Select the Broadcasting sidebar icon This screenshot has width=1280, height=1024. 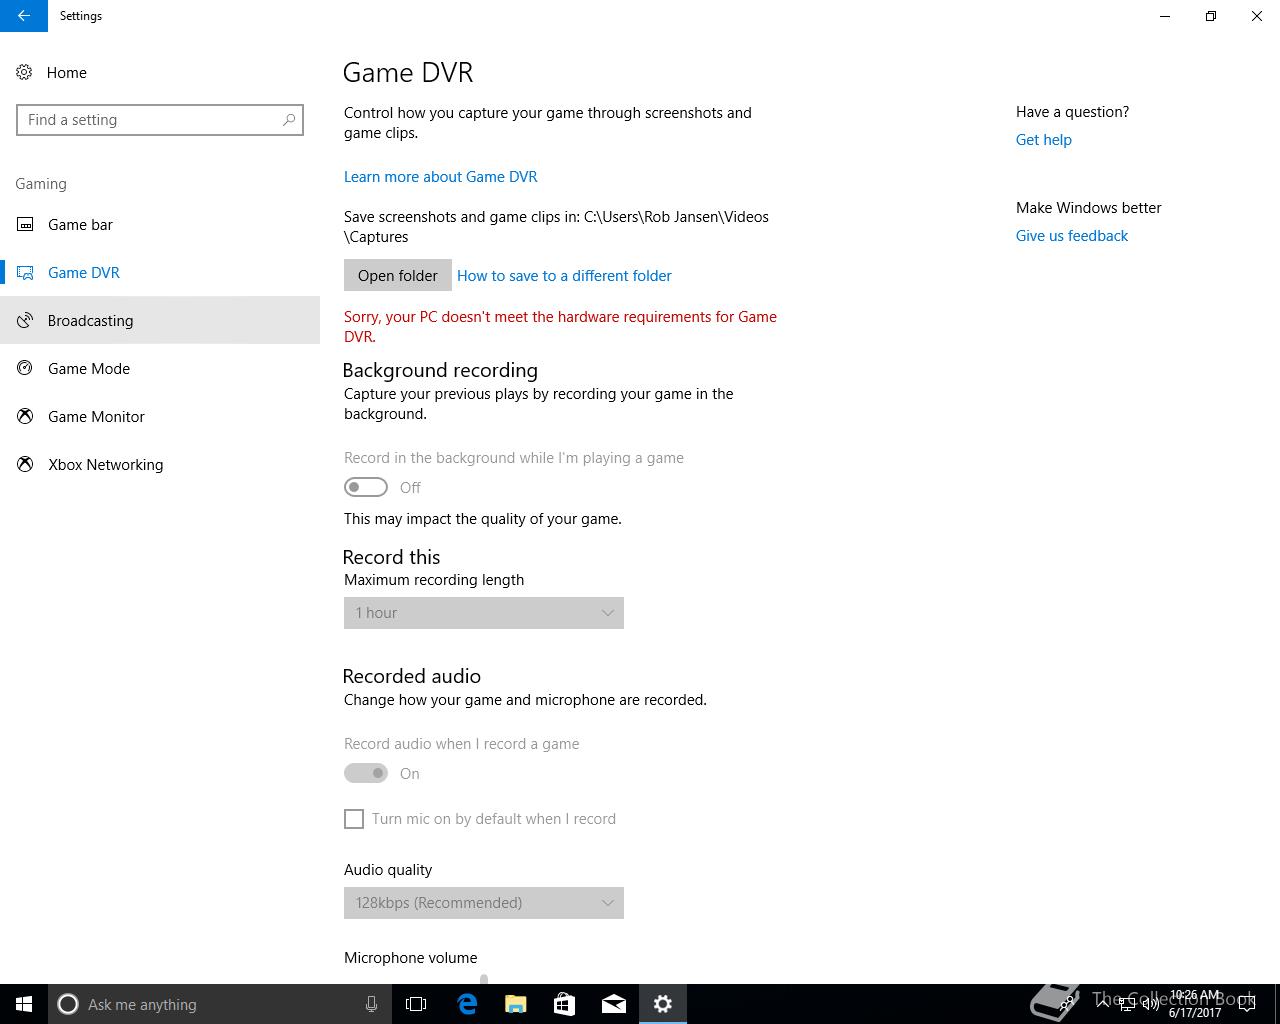pos(25,320)
